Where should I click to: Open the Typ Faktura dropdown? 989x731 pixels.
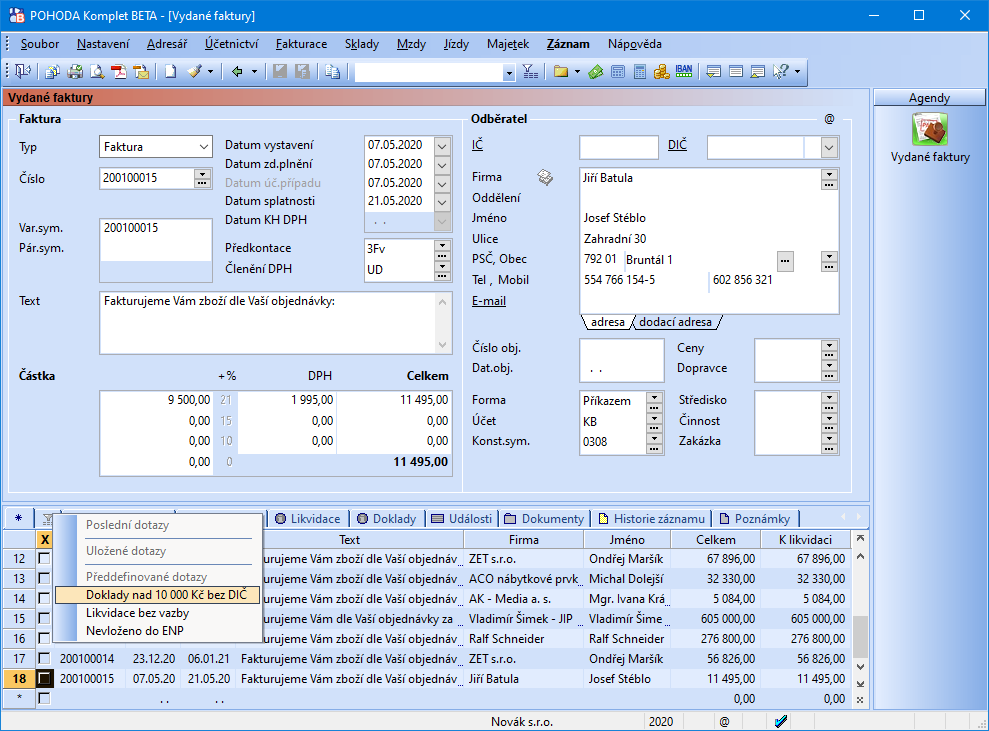pyautogui.click(x=204, y=147)
